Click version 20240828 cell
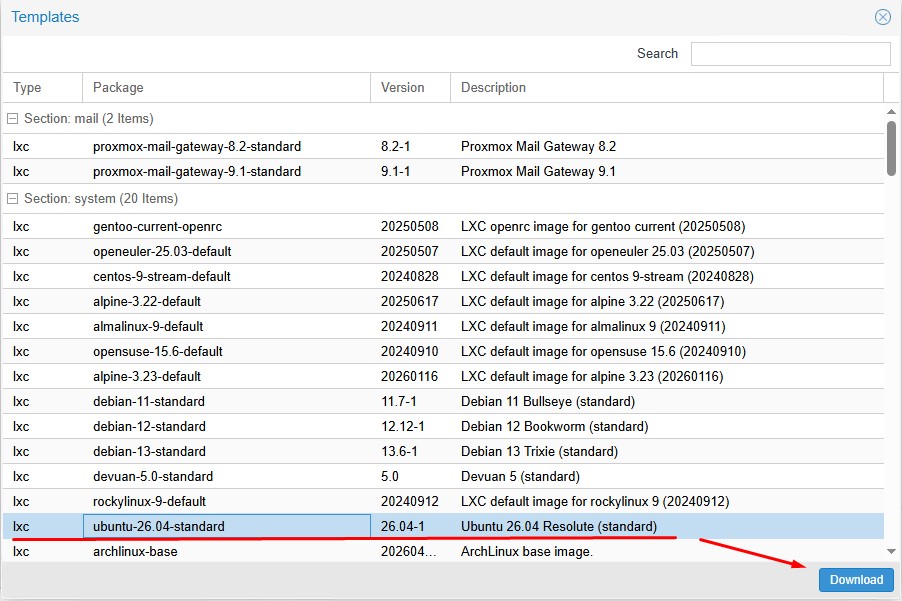This screenshot has height=601, width=902. pyautogui.click(x=410, y=277)
